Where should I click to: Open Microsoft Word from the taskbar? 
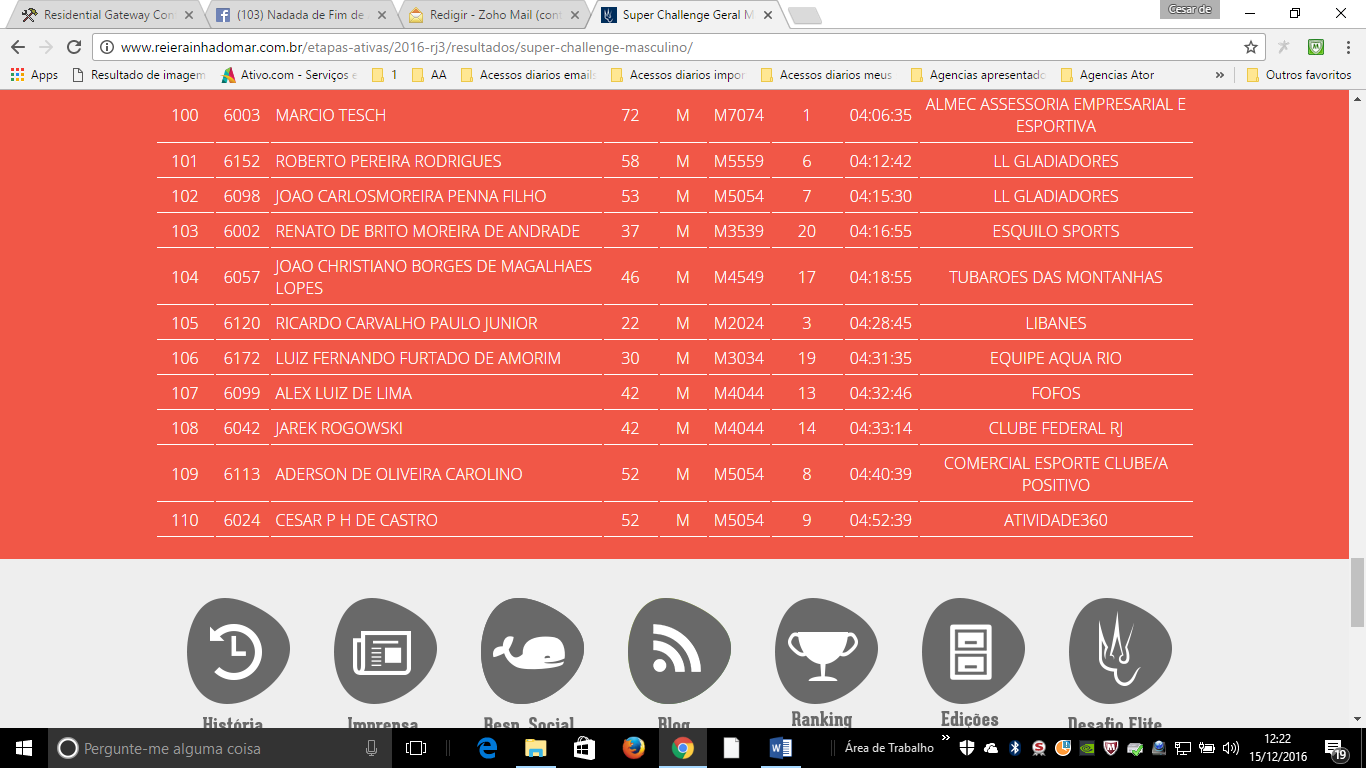780,748
